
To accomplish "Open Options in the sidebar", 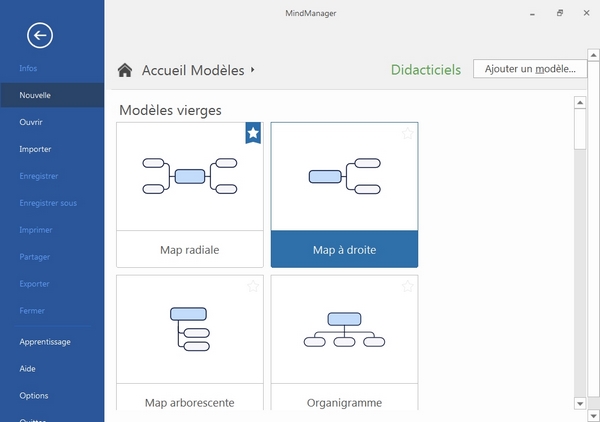I will pyautogui.click(x=34, y=396).
